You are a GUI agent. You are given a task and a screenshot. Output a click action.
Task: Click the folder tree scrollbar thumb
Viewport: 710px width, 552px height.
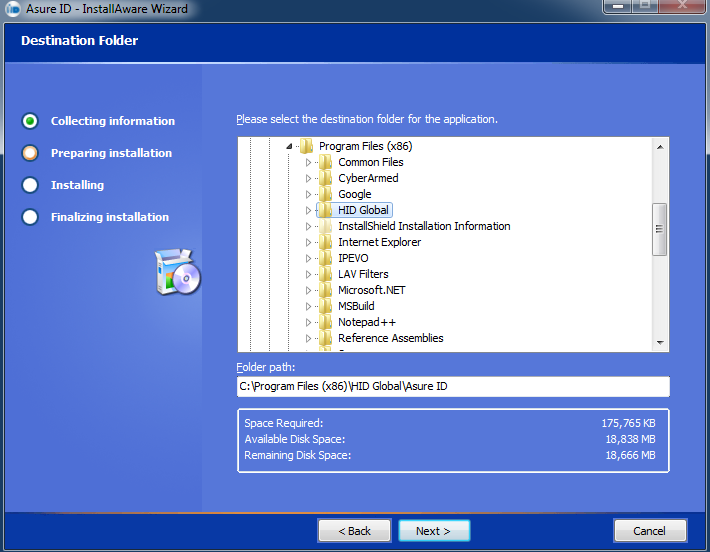point(659,229)
